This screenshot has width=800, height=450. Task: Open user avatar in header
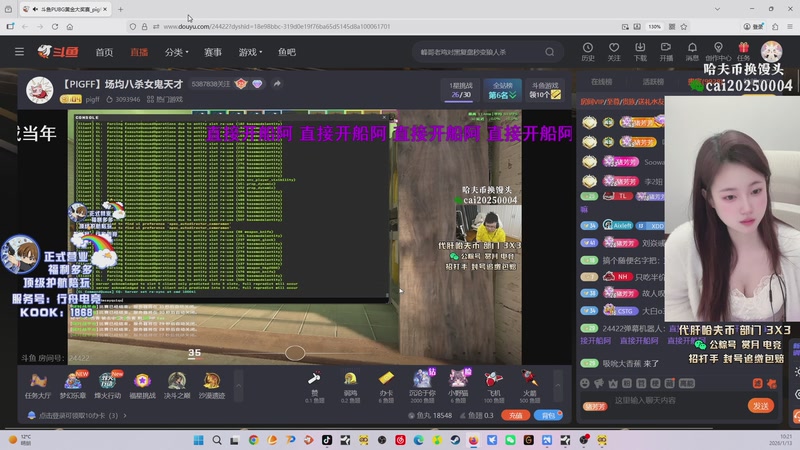click(771, 52)
